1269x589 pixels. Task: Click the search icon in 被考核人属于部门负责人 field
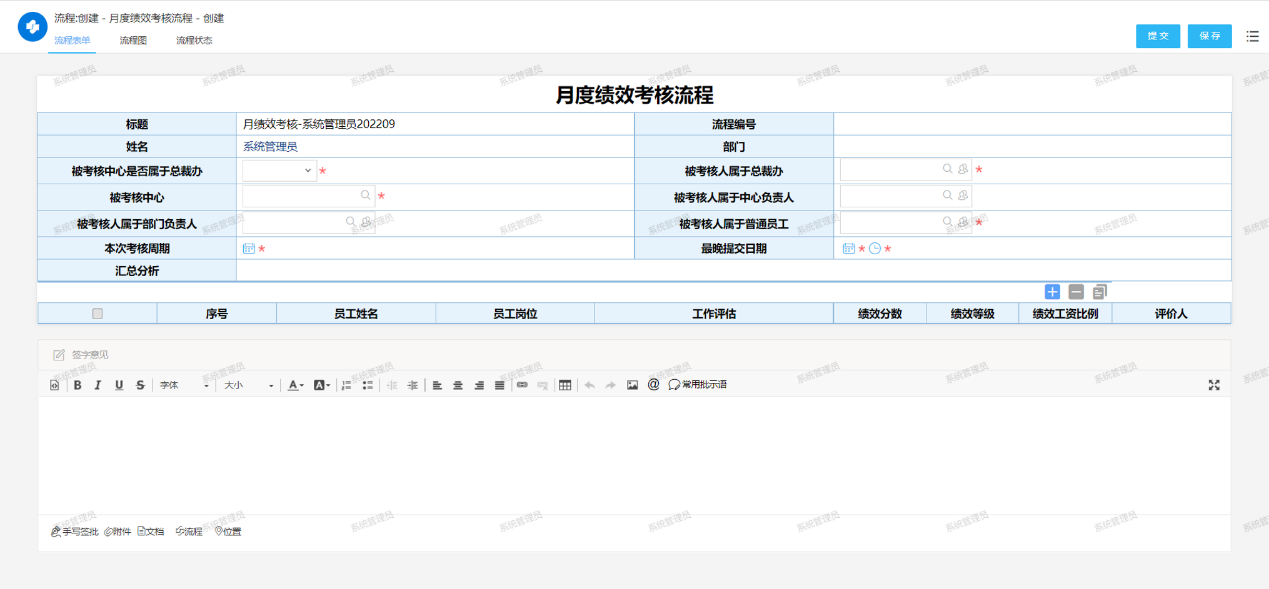[x=351, y=222]
